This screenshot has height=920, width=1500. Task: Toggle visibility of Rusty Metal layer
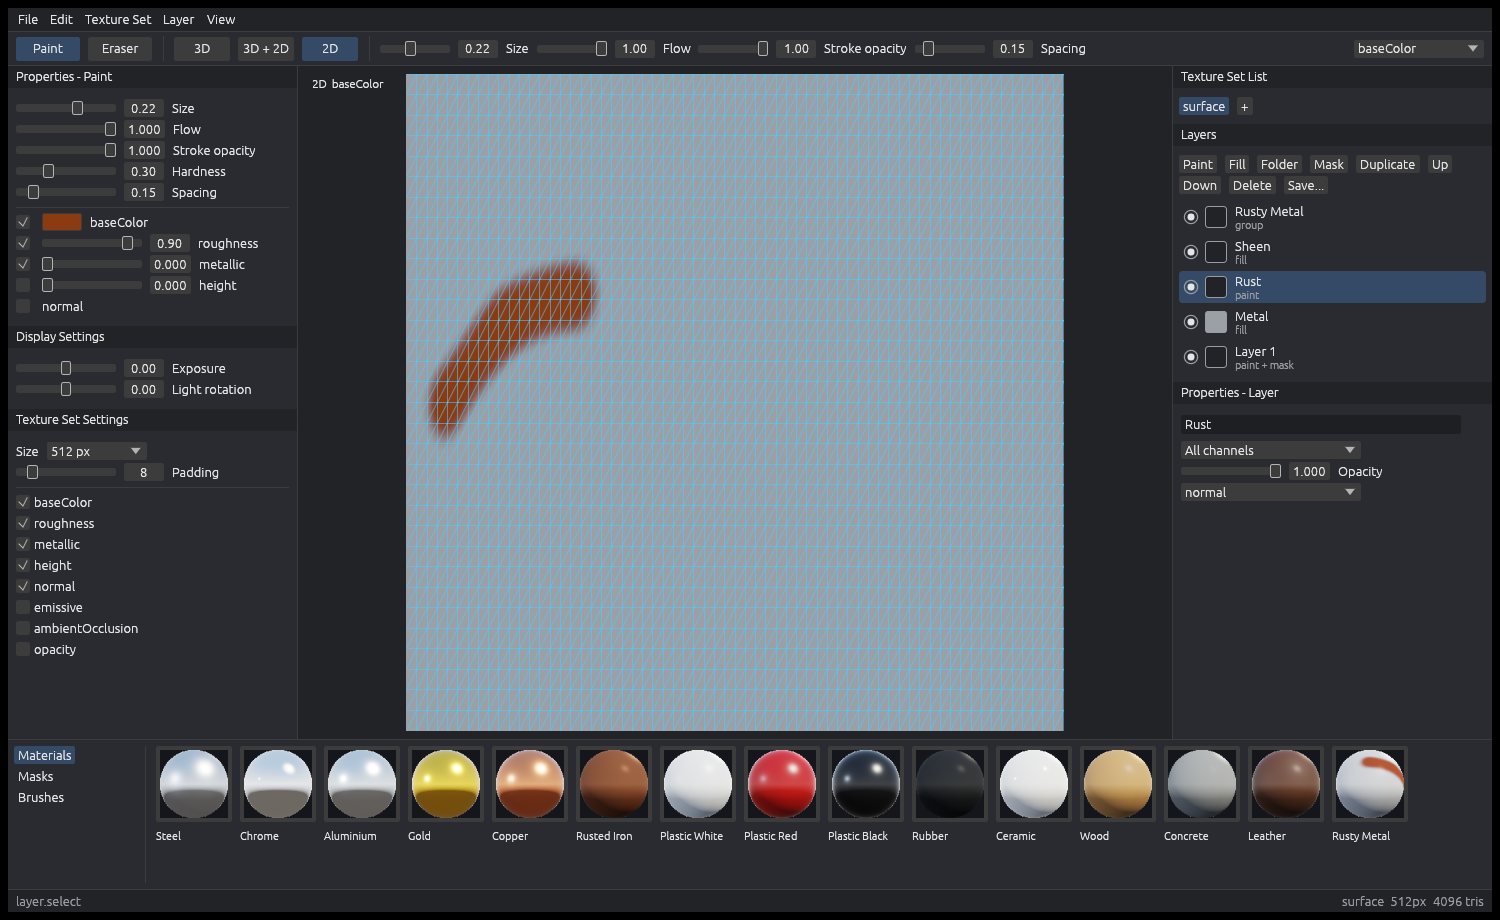click(x=1191, y=217)
